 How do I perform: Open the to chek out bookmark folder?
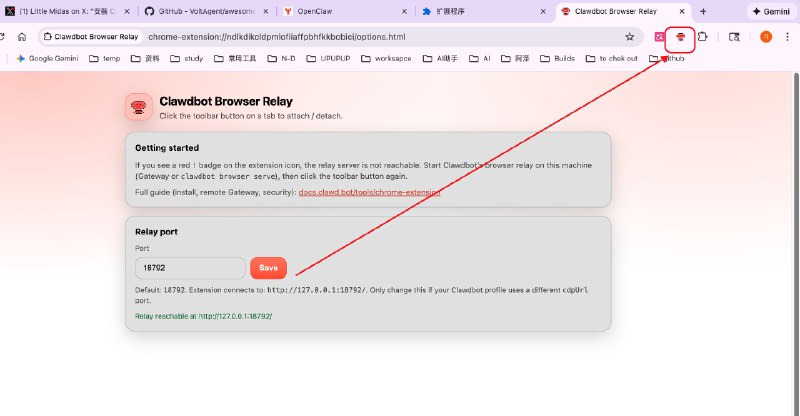coord(612,59)
